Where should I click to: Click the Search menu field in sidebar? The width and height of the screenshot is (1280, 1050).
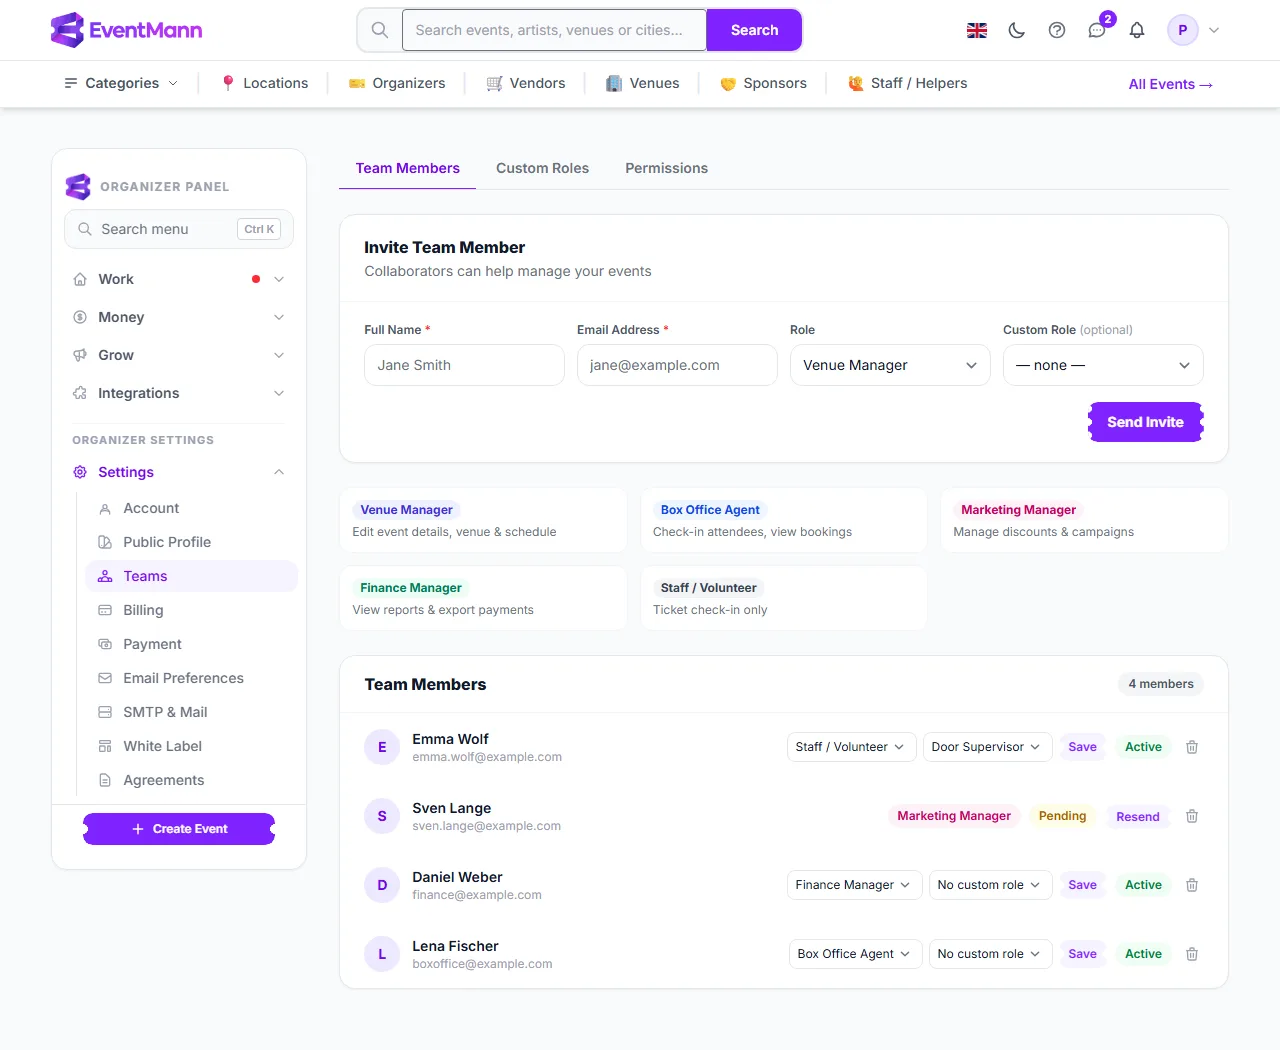tap(179, 229)
